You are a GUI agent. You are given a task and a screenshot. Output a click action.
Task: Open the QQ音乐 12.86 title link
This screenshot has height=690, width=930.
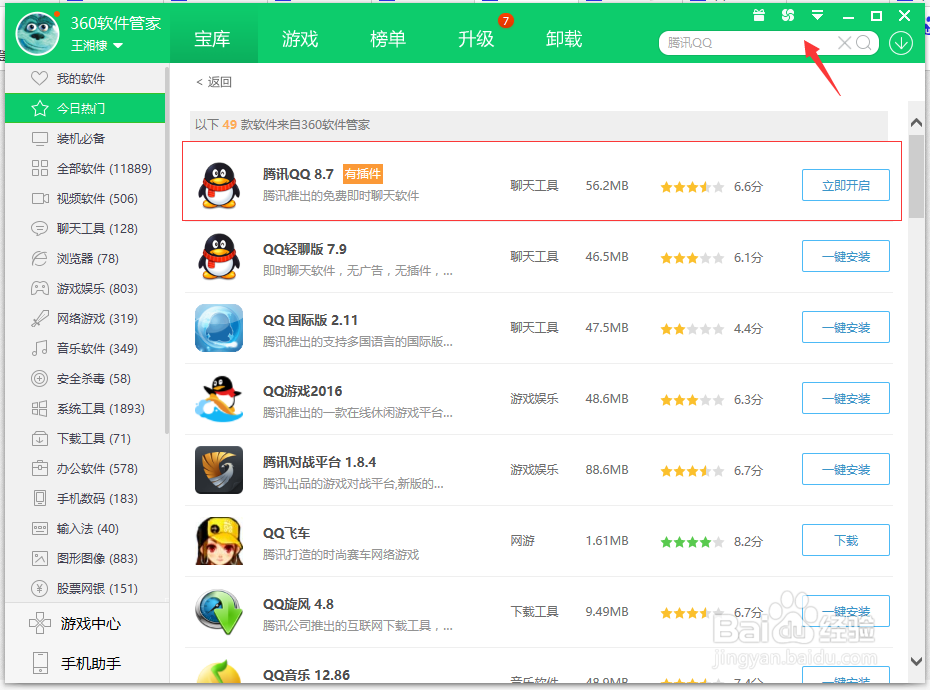[307, 675]
